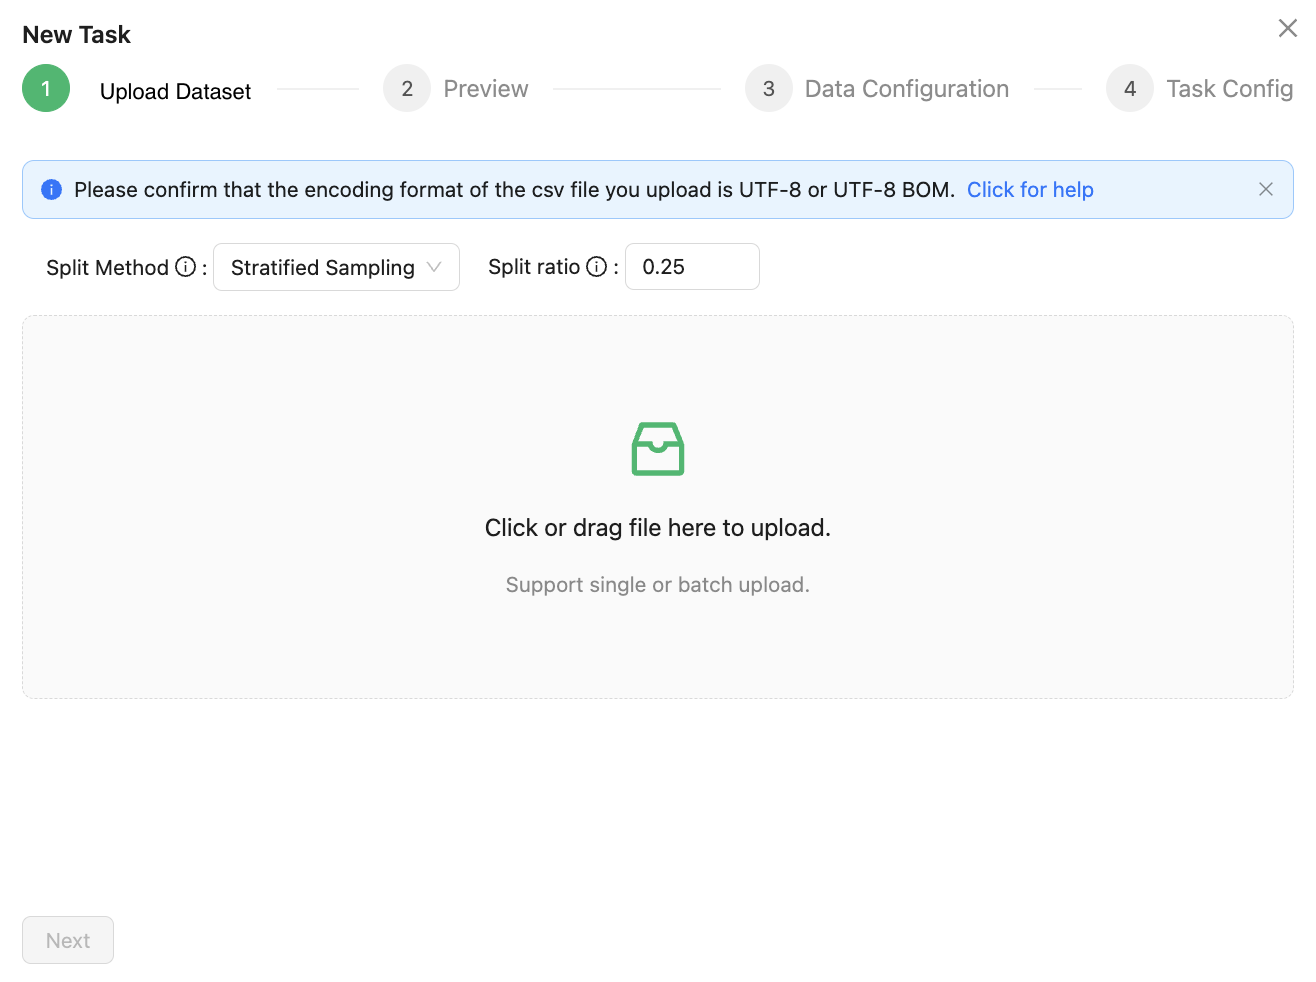Viewport: 1316px width, 982px height.
Task: Click the step 3 number circle
Action: tap(769, 89)
